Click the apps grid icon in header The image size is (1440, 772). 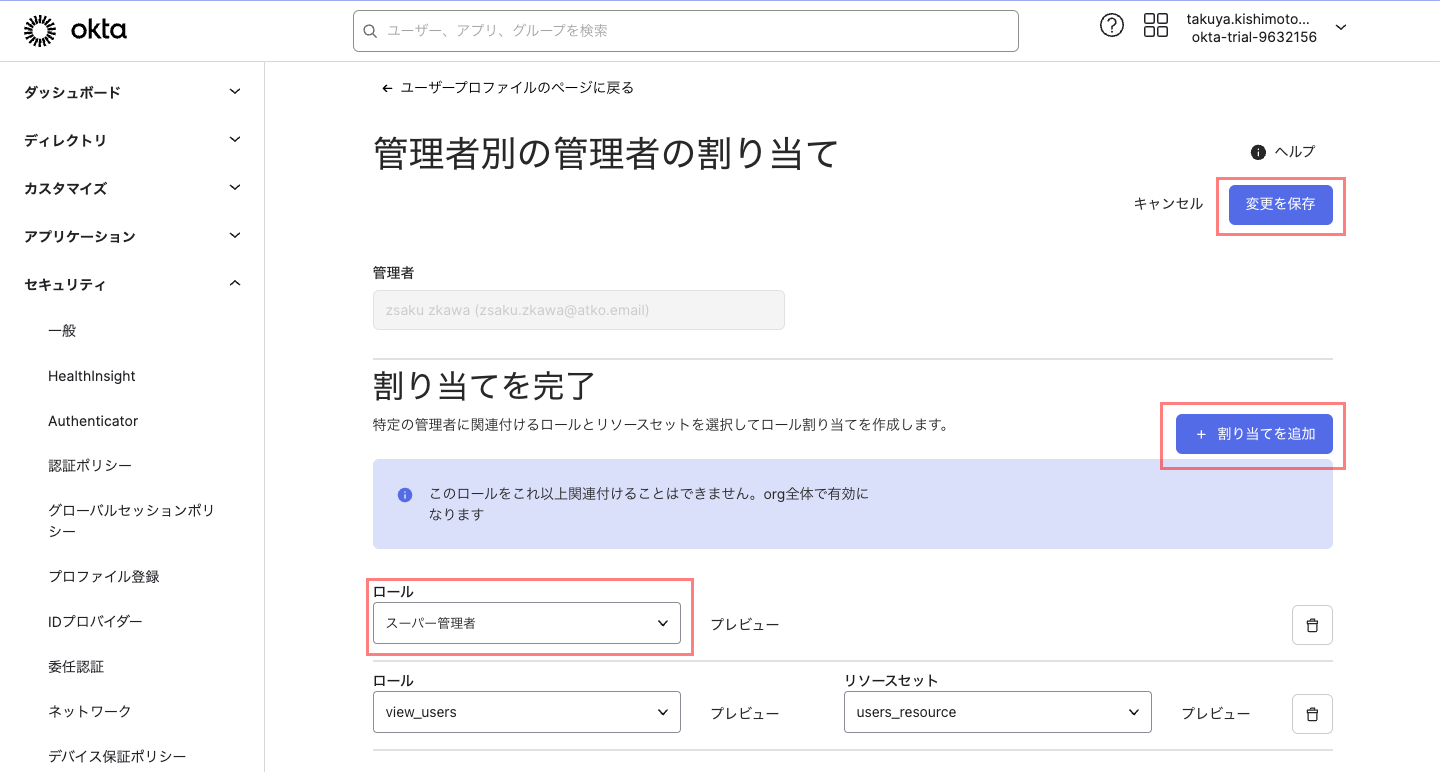1155,25
